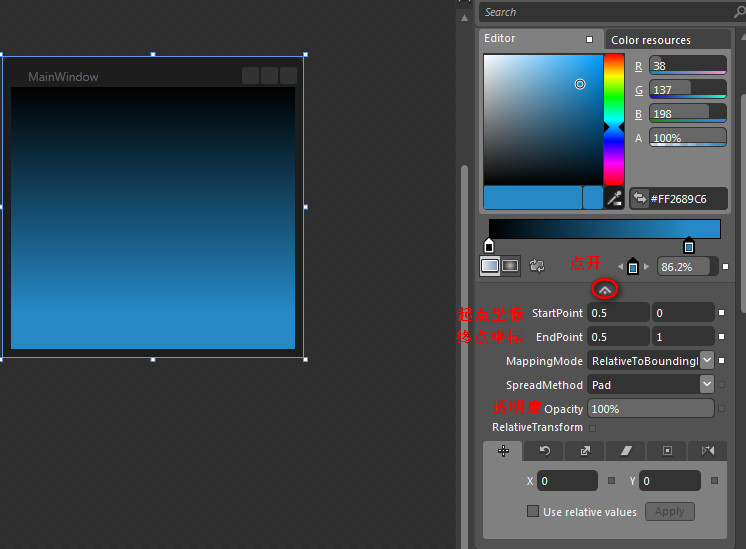Screen dimensions: 746x549
Task: Adjust the G green value slider
Action: pyautogui.click(x=688, y=89)
